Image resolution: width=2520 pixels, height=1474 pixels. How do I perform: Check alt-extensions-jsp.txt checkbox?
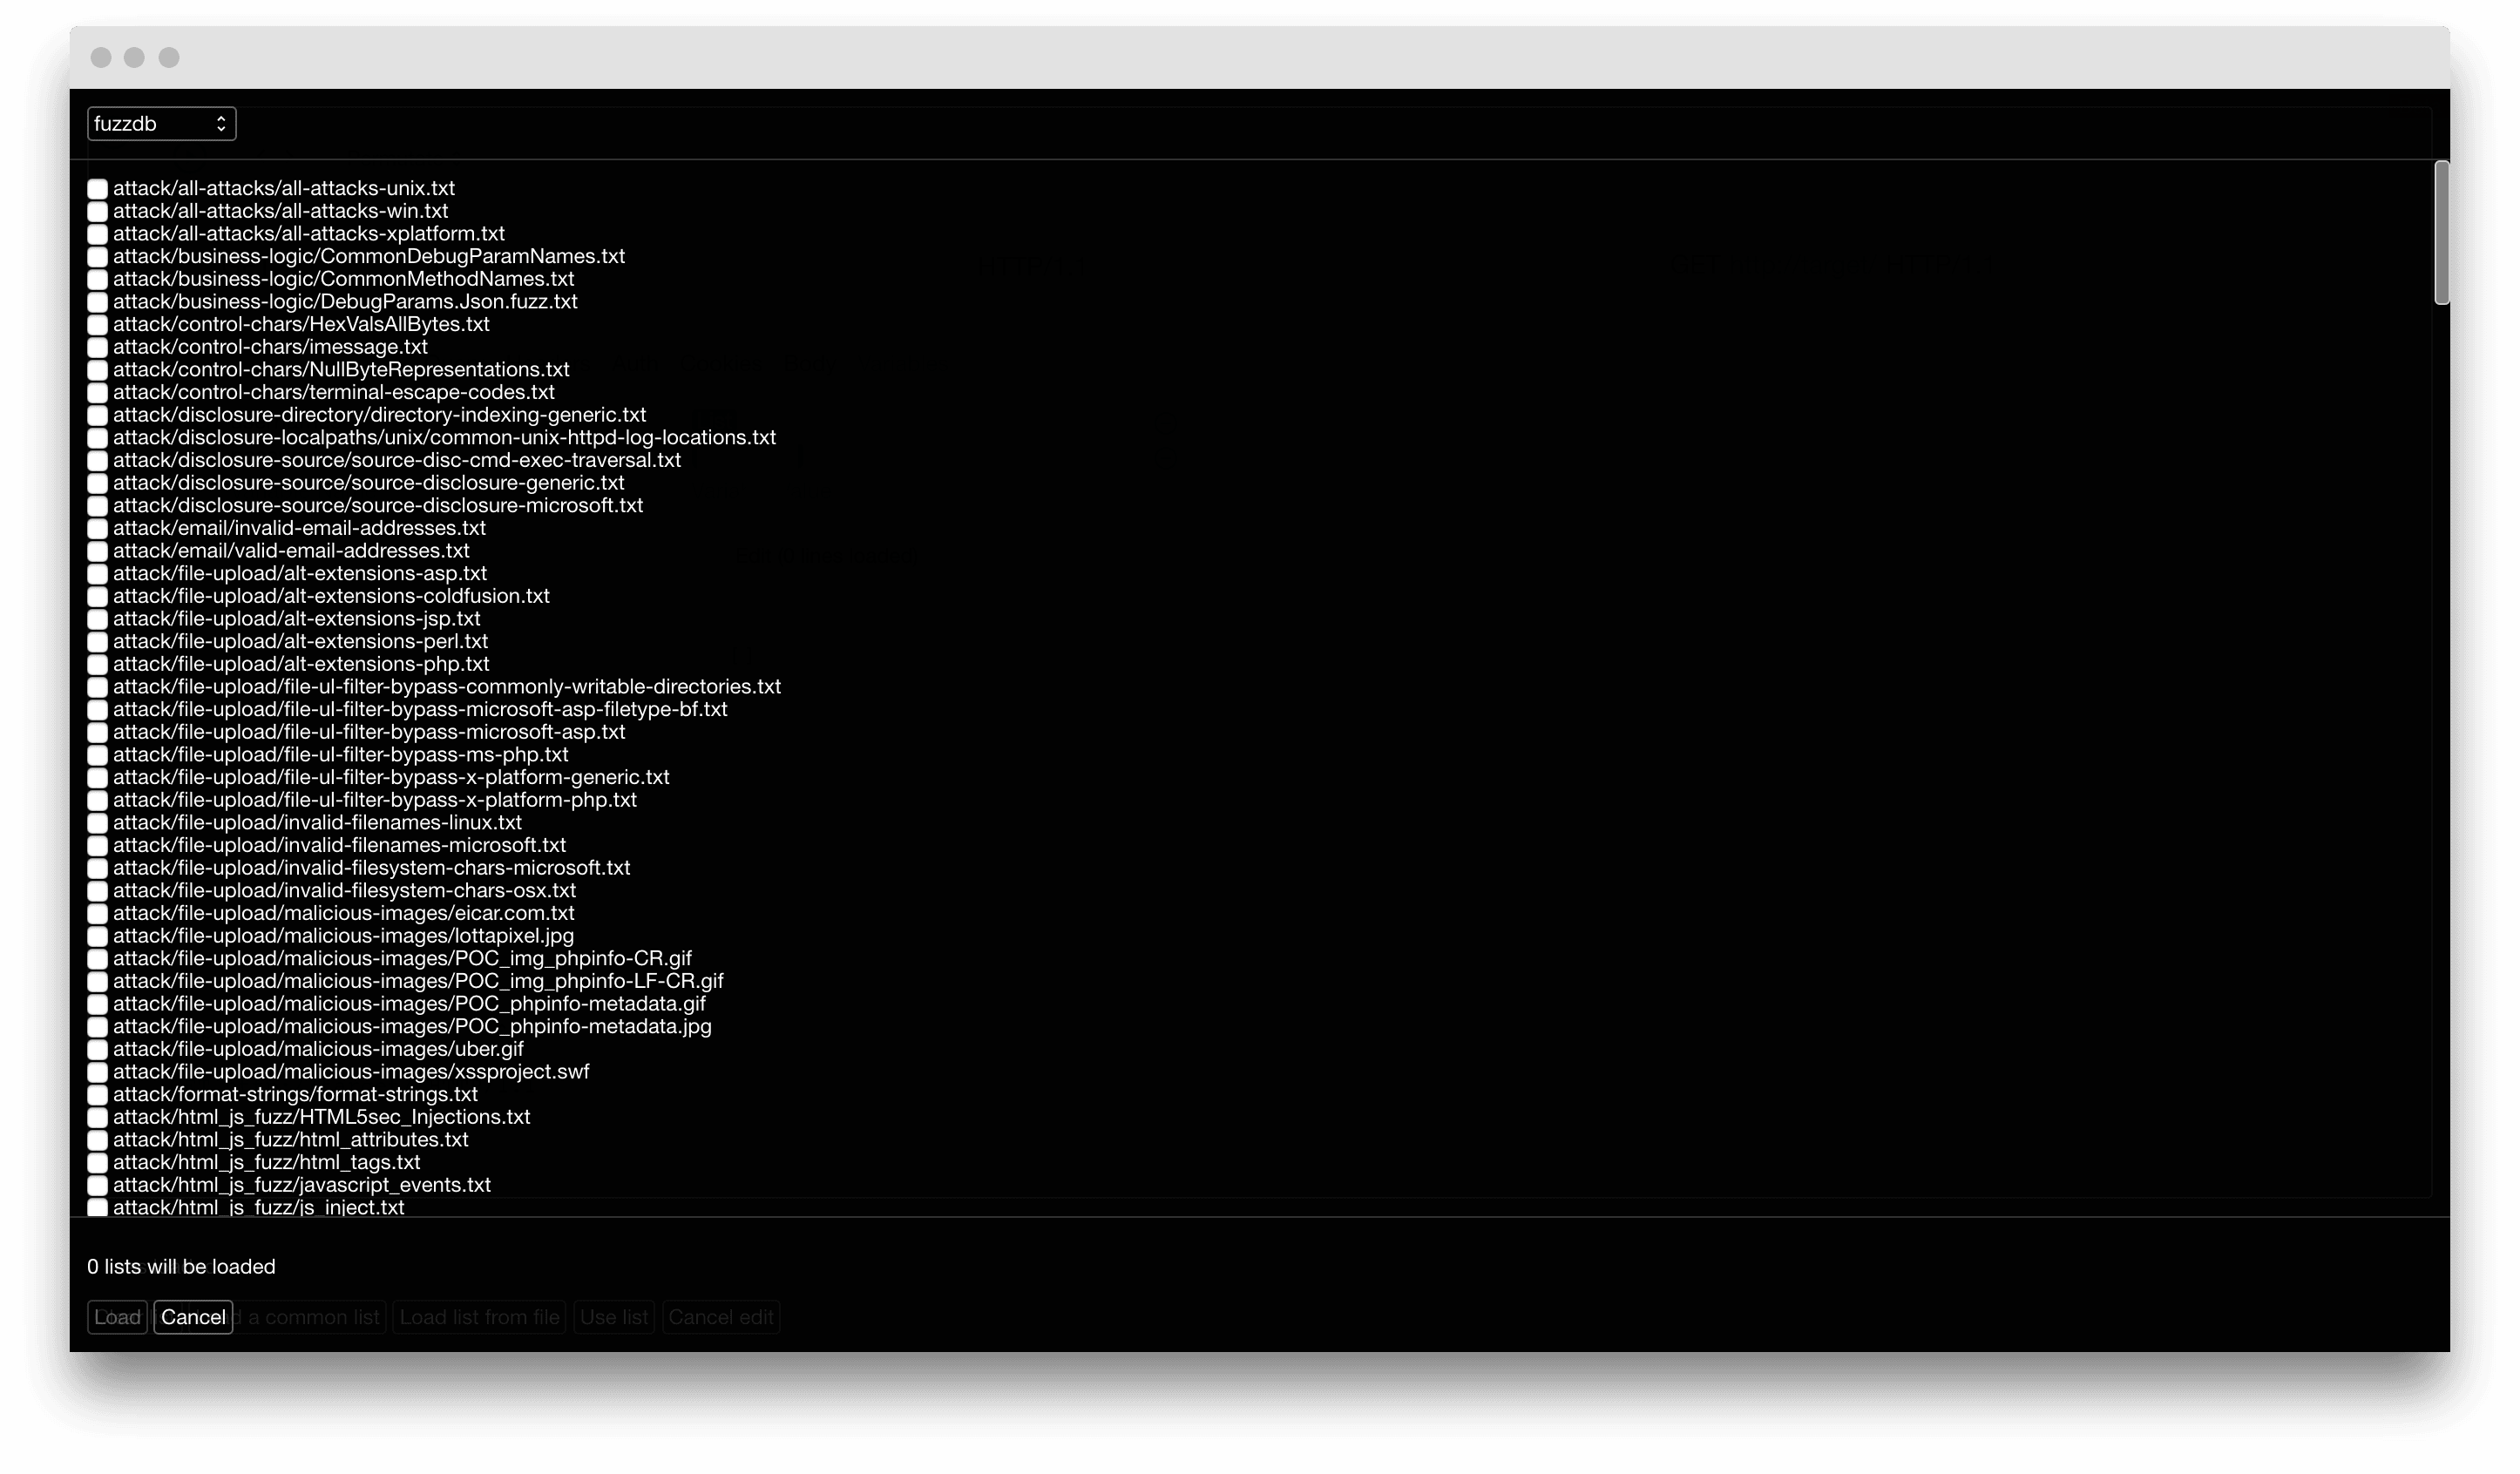tap(97, 619)
